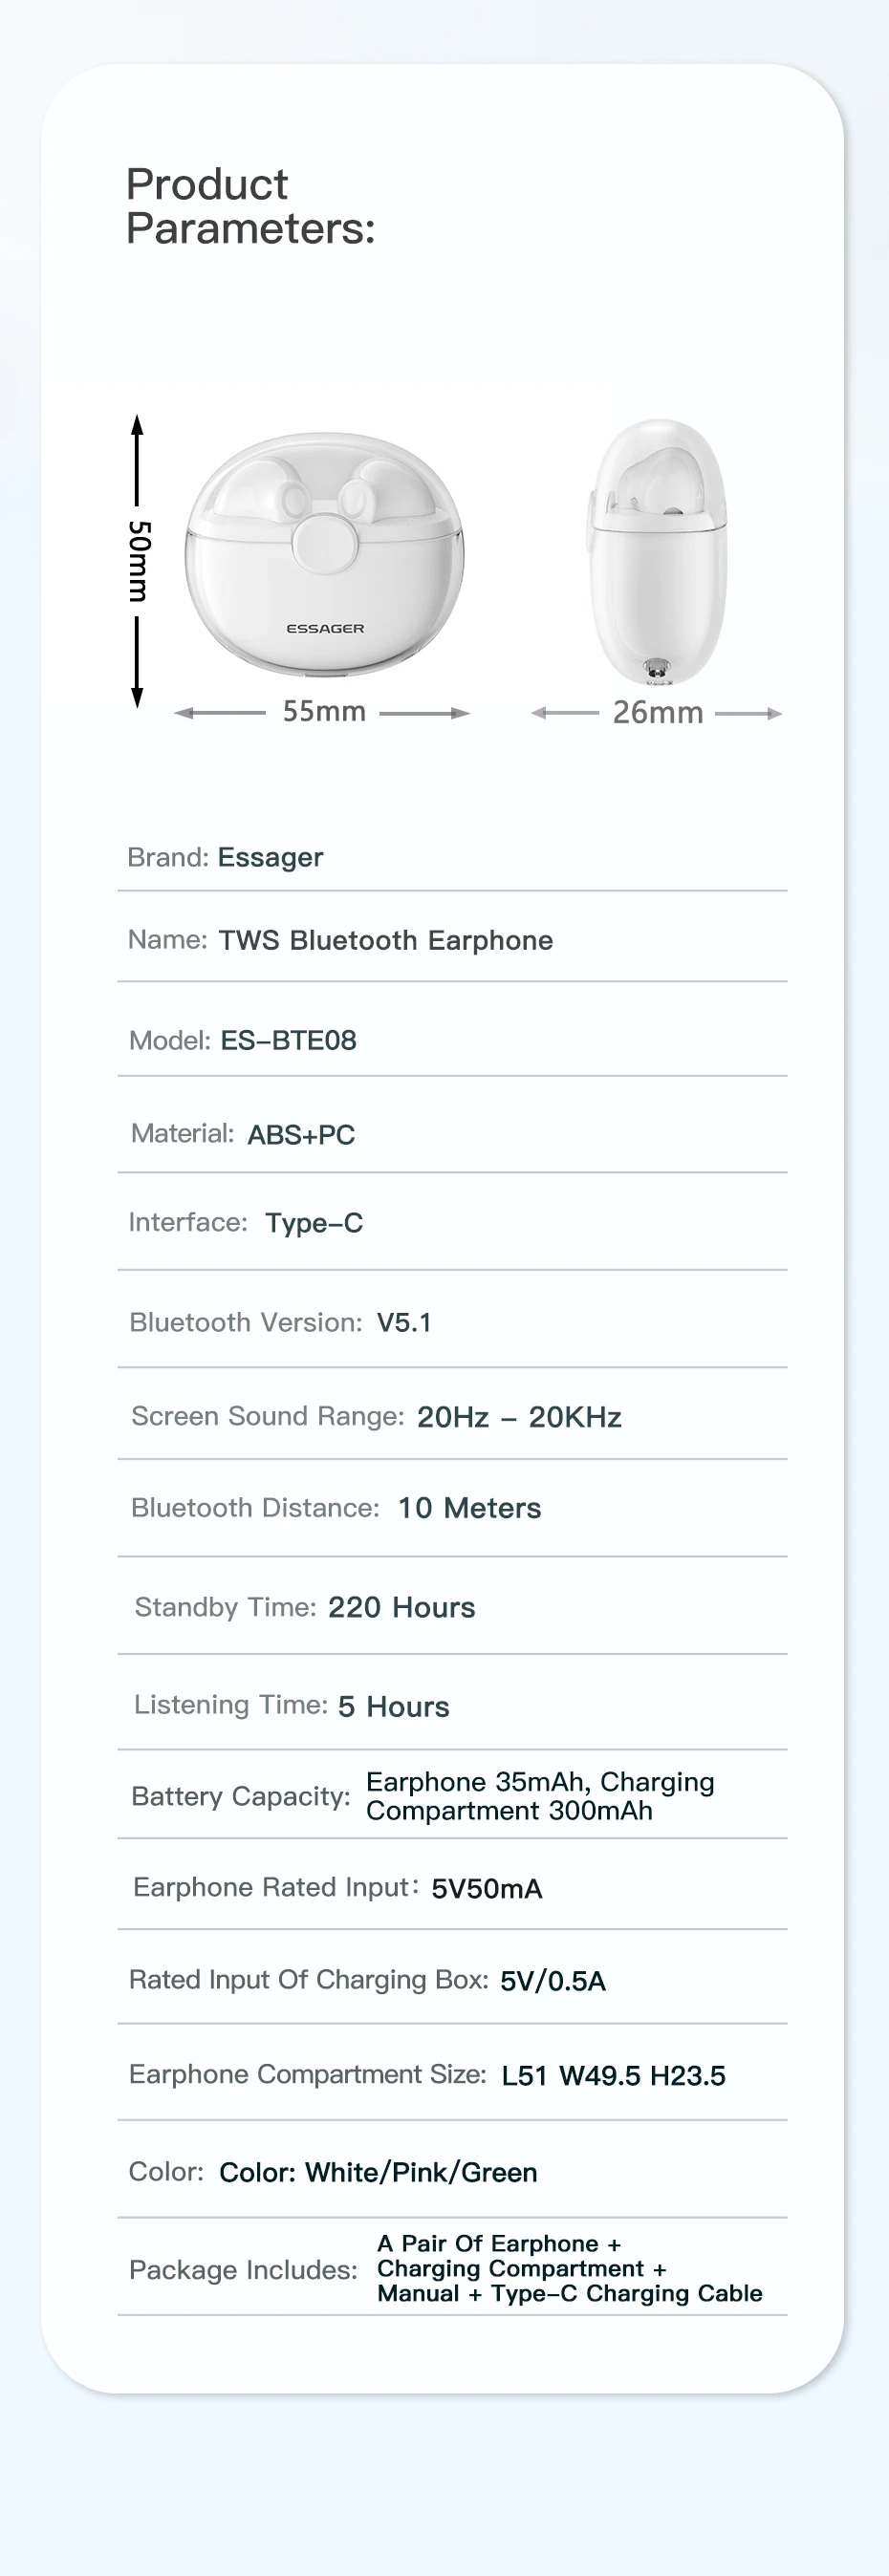This screenshot has width=889, height=2576.
Task: Click the 20Hz – 20KHz sound range value
Action: pos(519,1417)
